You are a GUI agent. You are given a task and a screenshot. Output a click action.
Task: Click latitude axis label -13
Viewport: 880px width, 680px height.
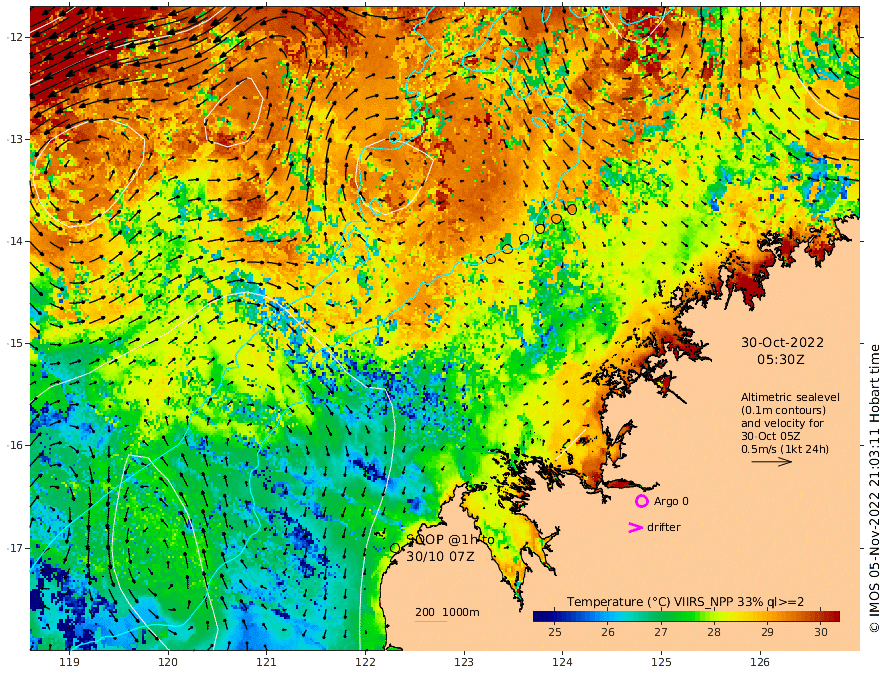click(x=15, y=139)
